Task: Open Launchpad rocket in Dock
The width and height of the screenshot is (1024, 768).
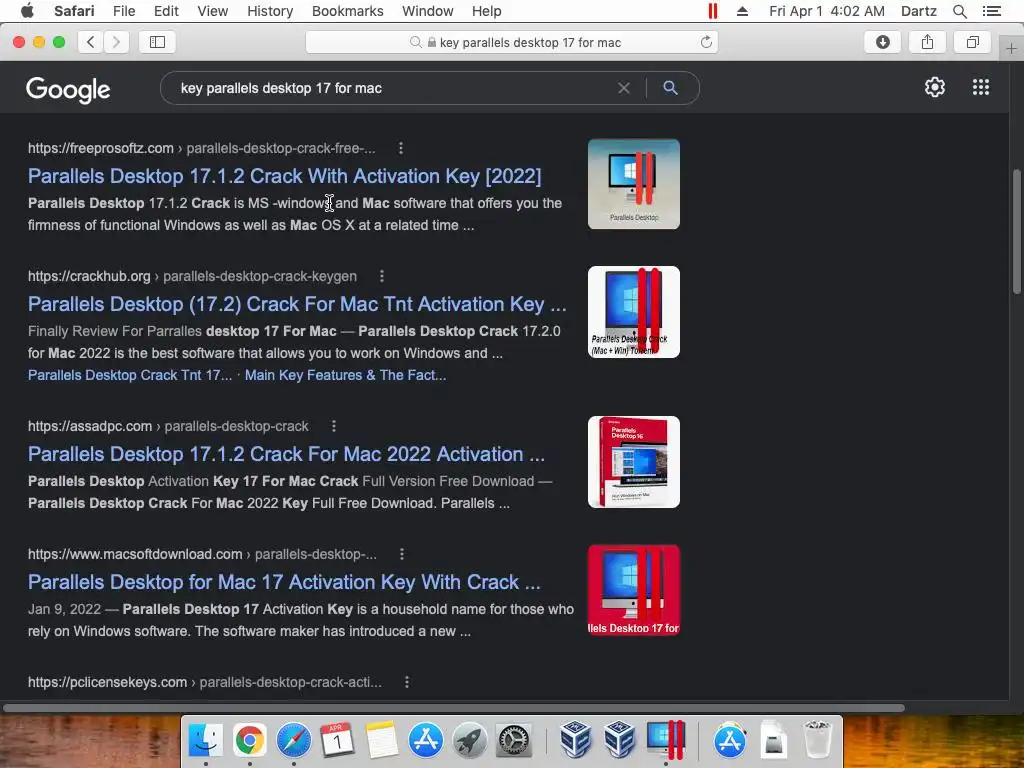Action: (470, 740)
